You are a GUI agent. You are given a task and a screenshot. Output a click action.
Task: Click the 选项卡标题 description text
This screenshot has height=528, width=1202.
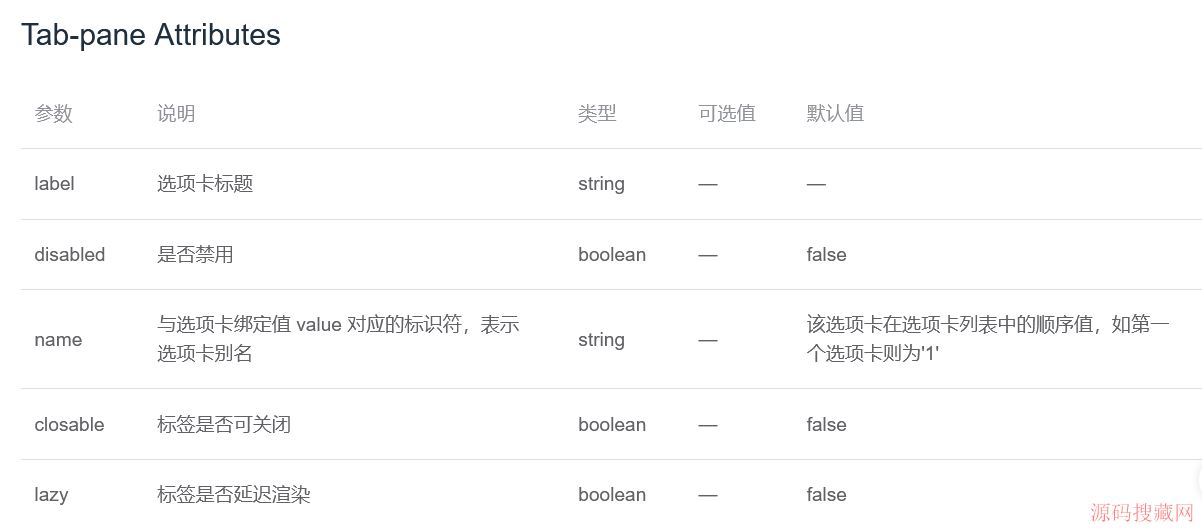pyautogui.click(x=205, y=184)
